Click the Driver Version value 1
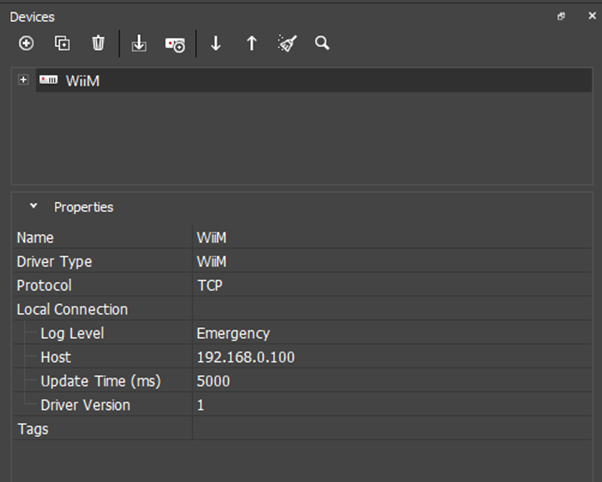The image size is (602, 482). [x=392, y=405]
